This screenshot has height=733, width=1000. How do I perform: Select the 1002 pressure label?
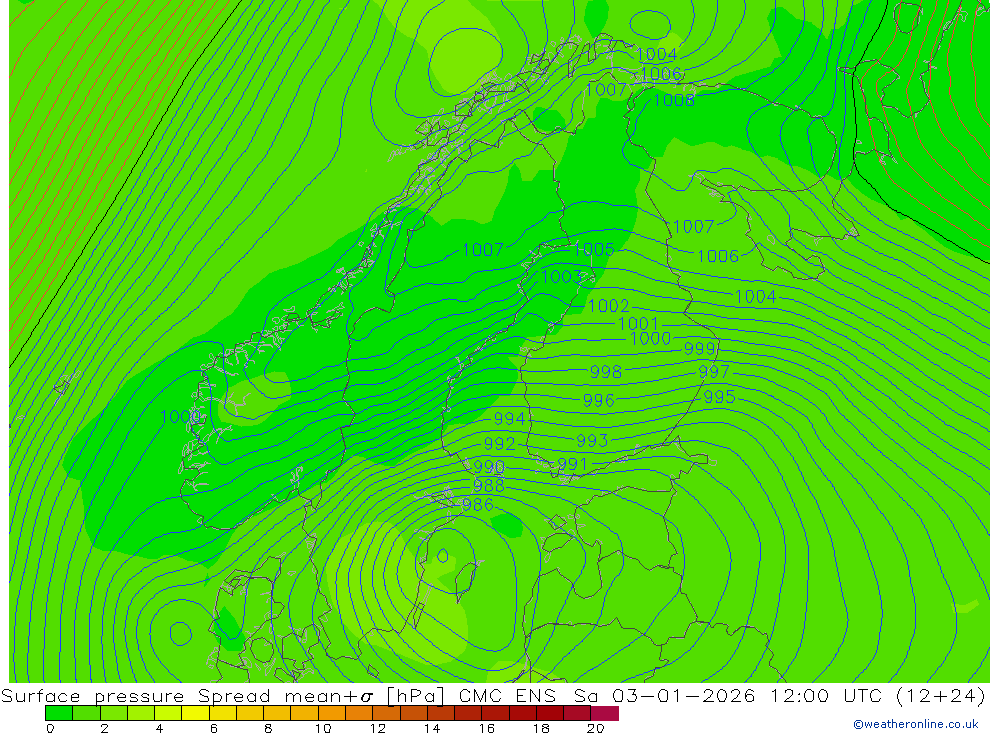(609, 306)
